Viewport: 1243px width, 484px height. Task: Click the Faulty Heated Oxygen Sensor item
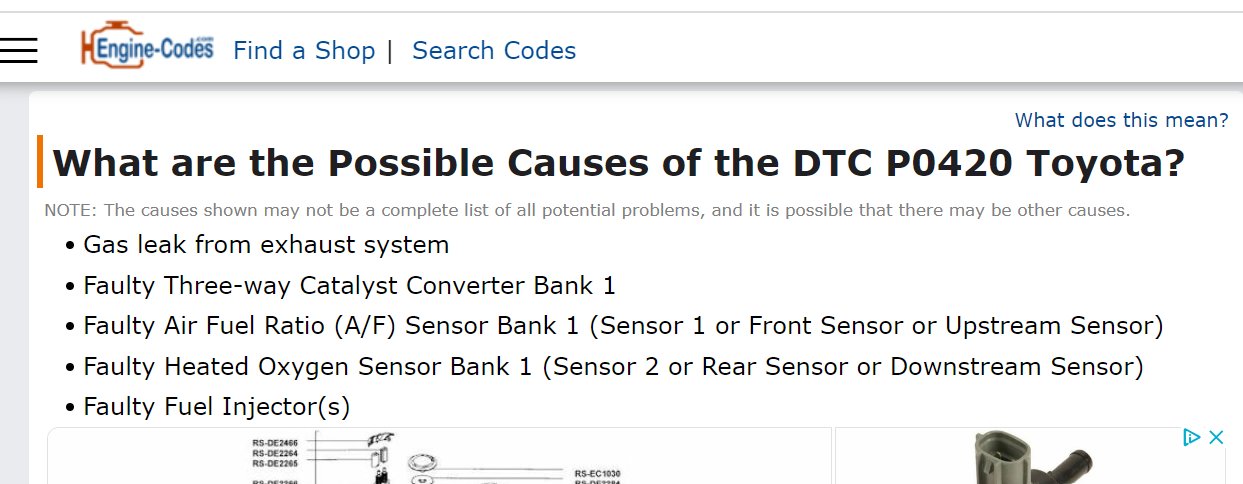coord(613,367)
